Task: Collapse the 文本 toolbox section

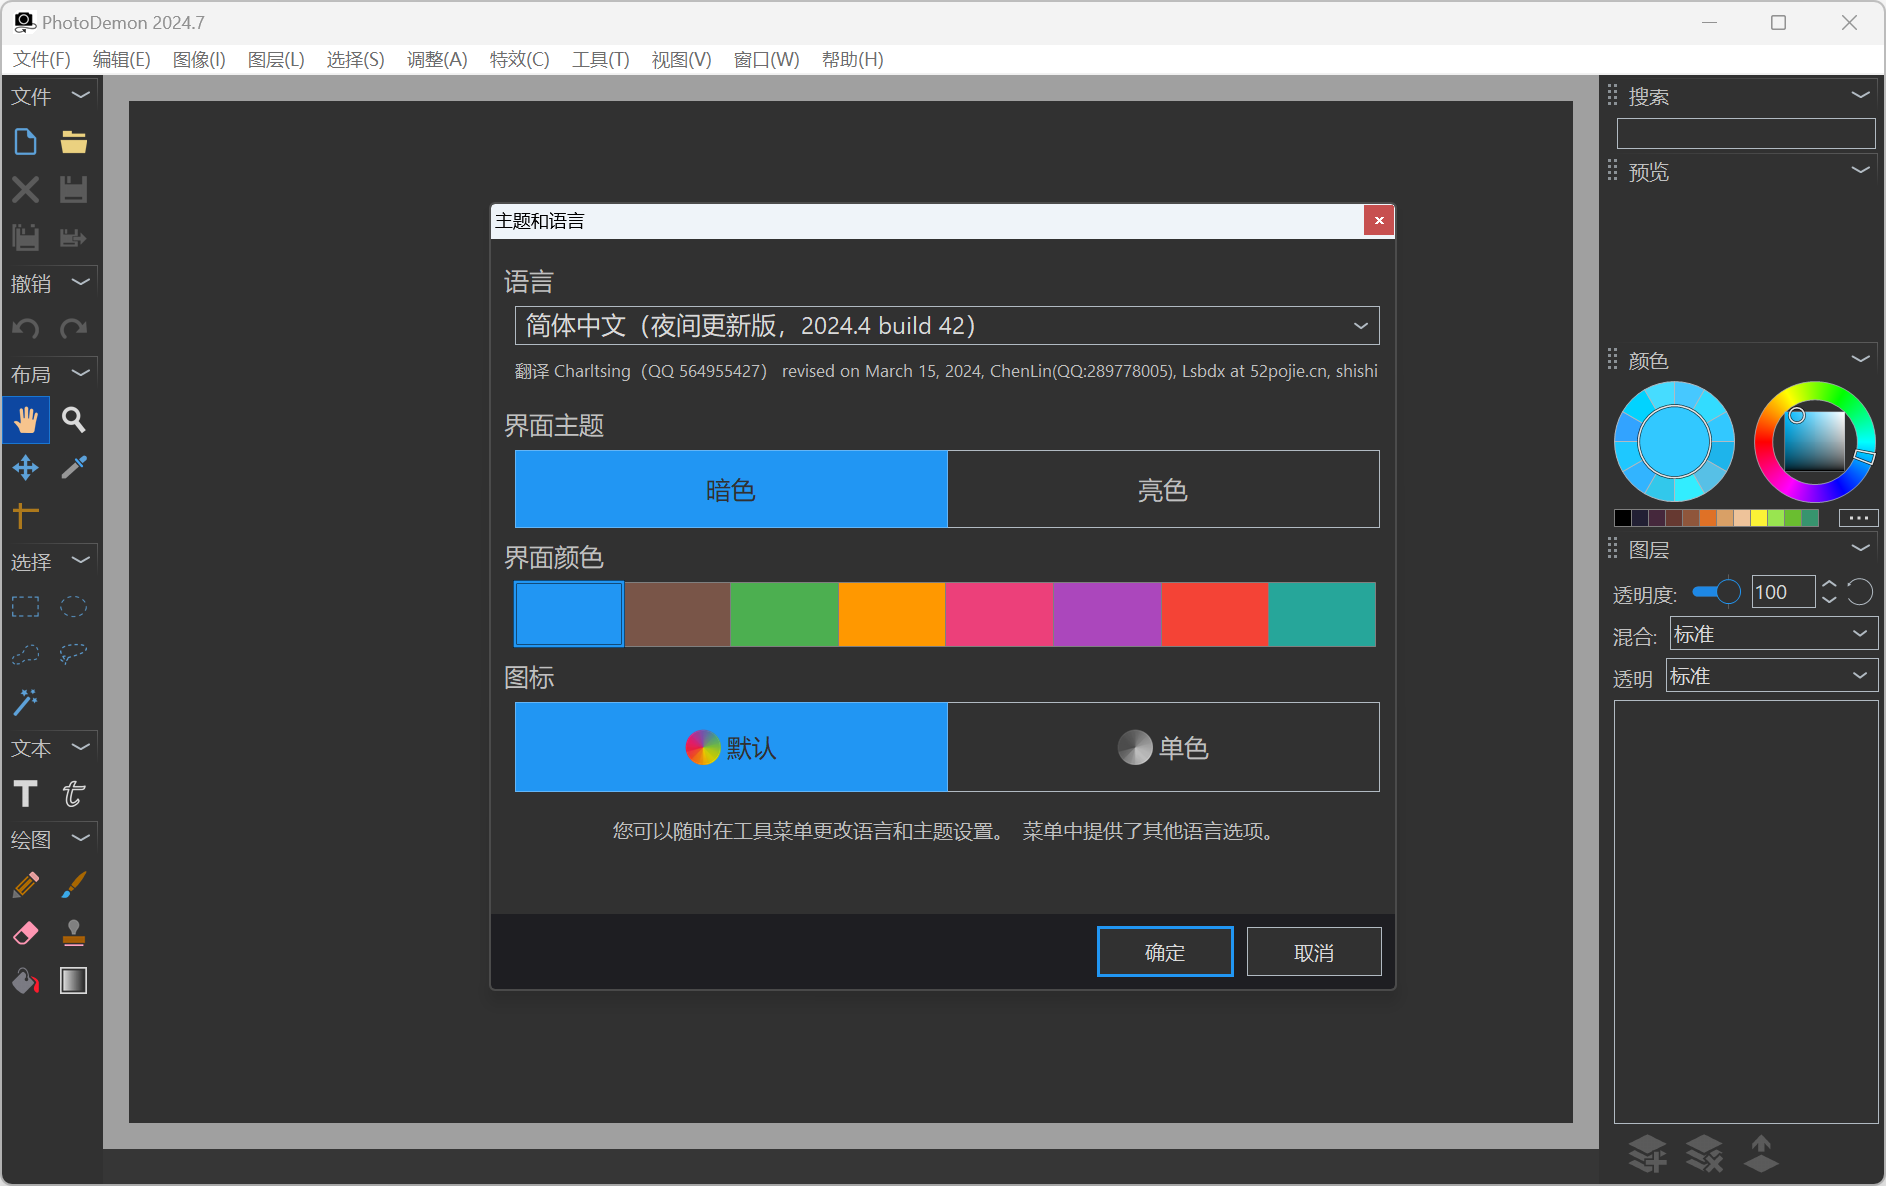Action: coord(81,748)
